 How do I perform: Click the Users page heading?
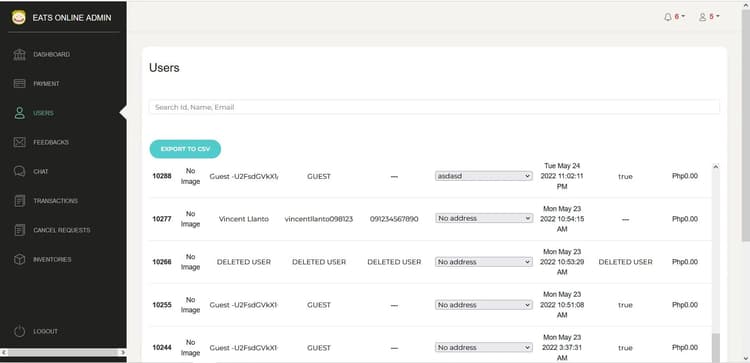click(x=164, y=68)
